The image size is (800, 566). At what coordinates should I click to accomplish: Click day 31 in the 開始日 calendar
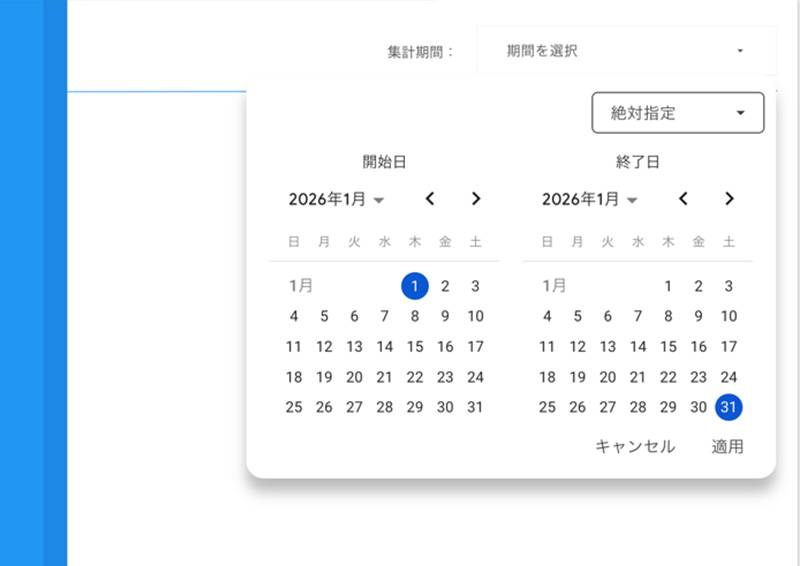click(476, 407)
